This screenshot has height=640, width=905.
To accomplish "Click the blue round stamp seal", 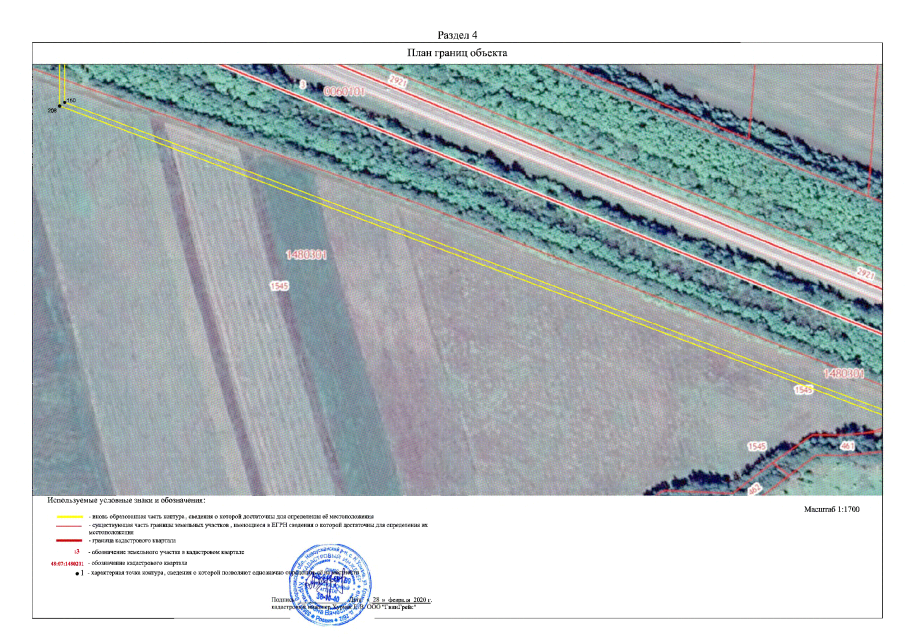I will pos(325,582).
